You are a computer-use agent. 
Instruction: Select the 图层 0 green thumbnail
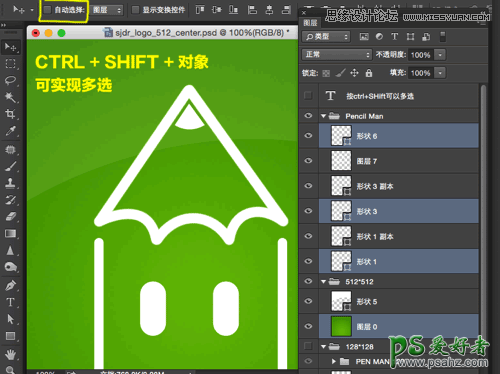pyautogui.click(x=341, y=326)
